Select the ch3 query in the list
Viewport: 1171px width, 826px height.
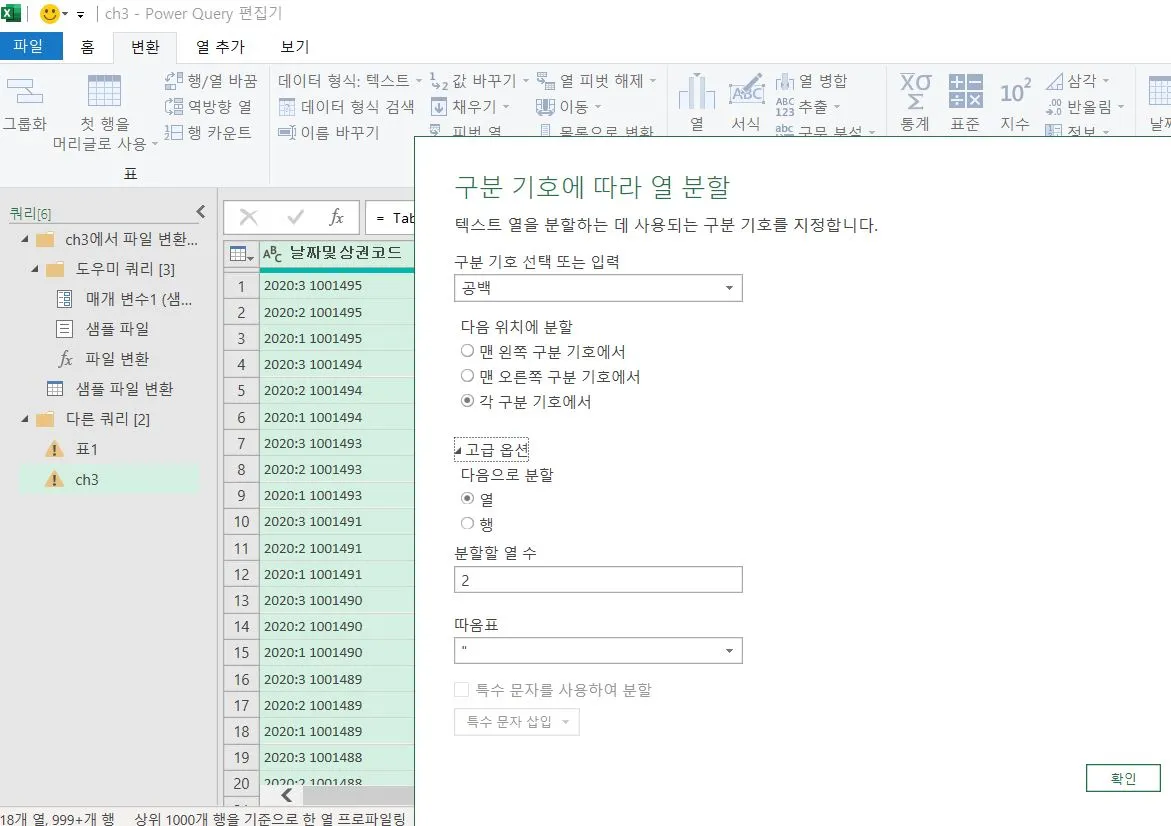(x=108, y=479)
